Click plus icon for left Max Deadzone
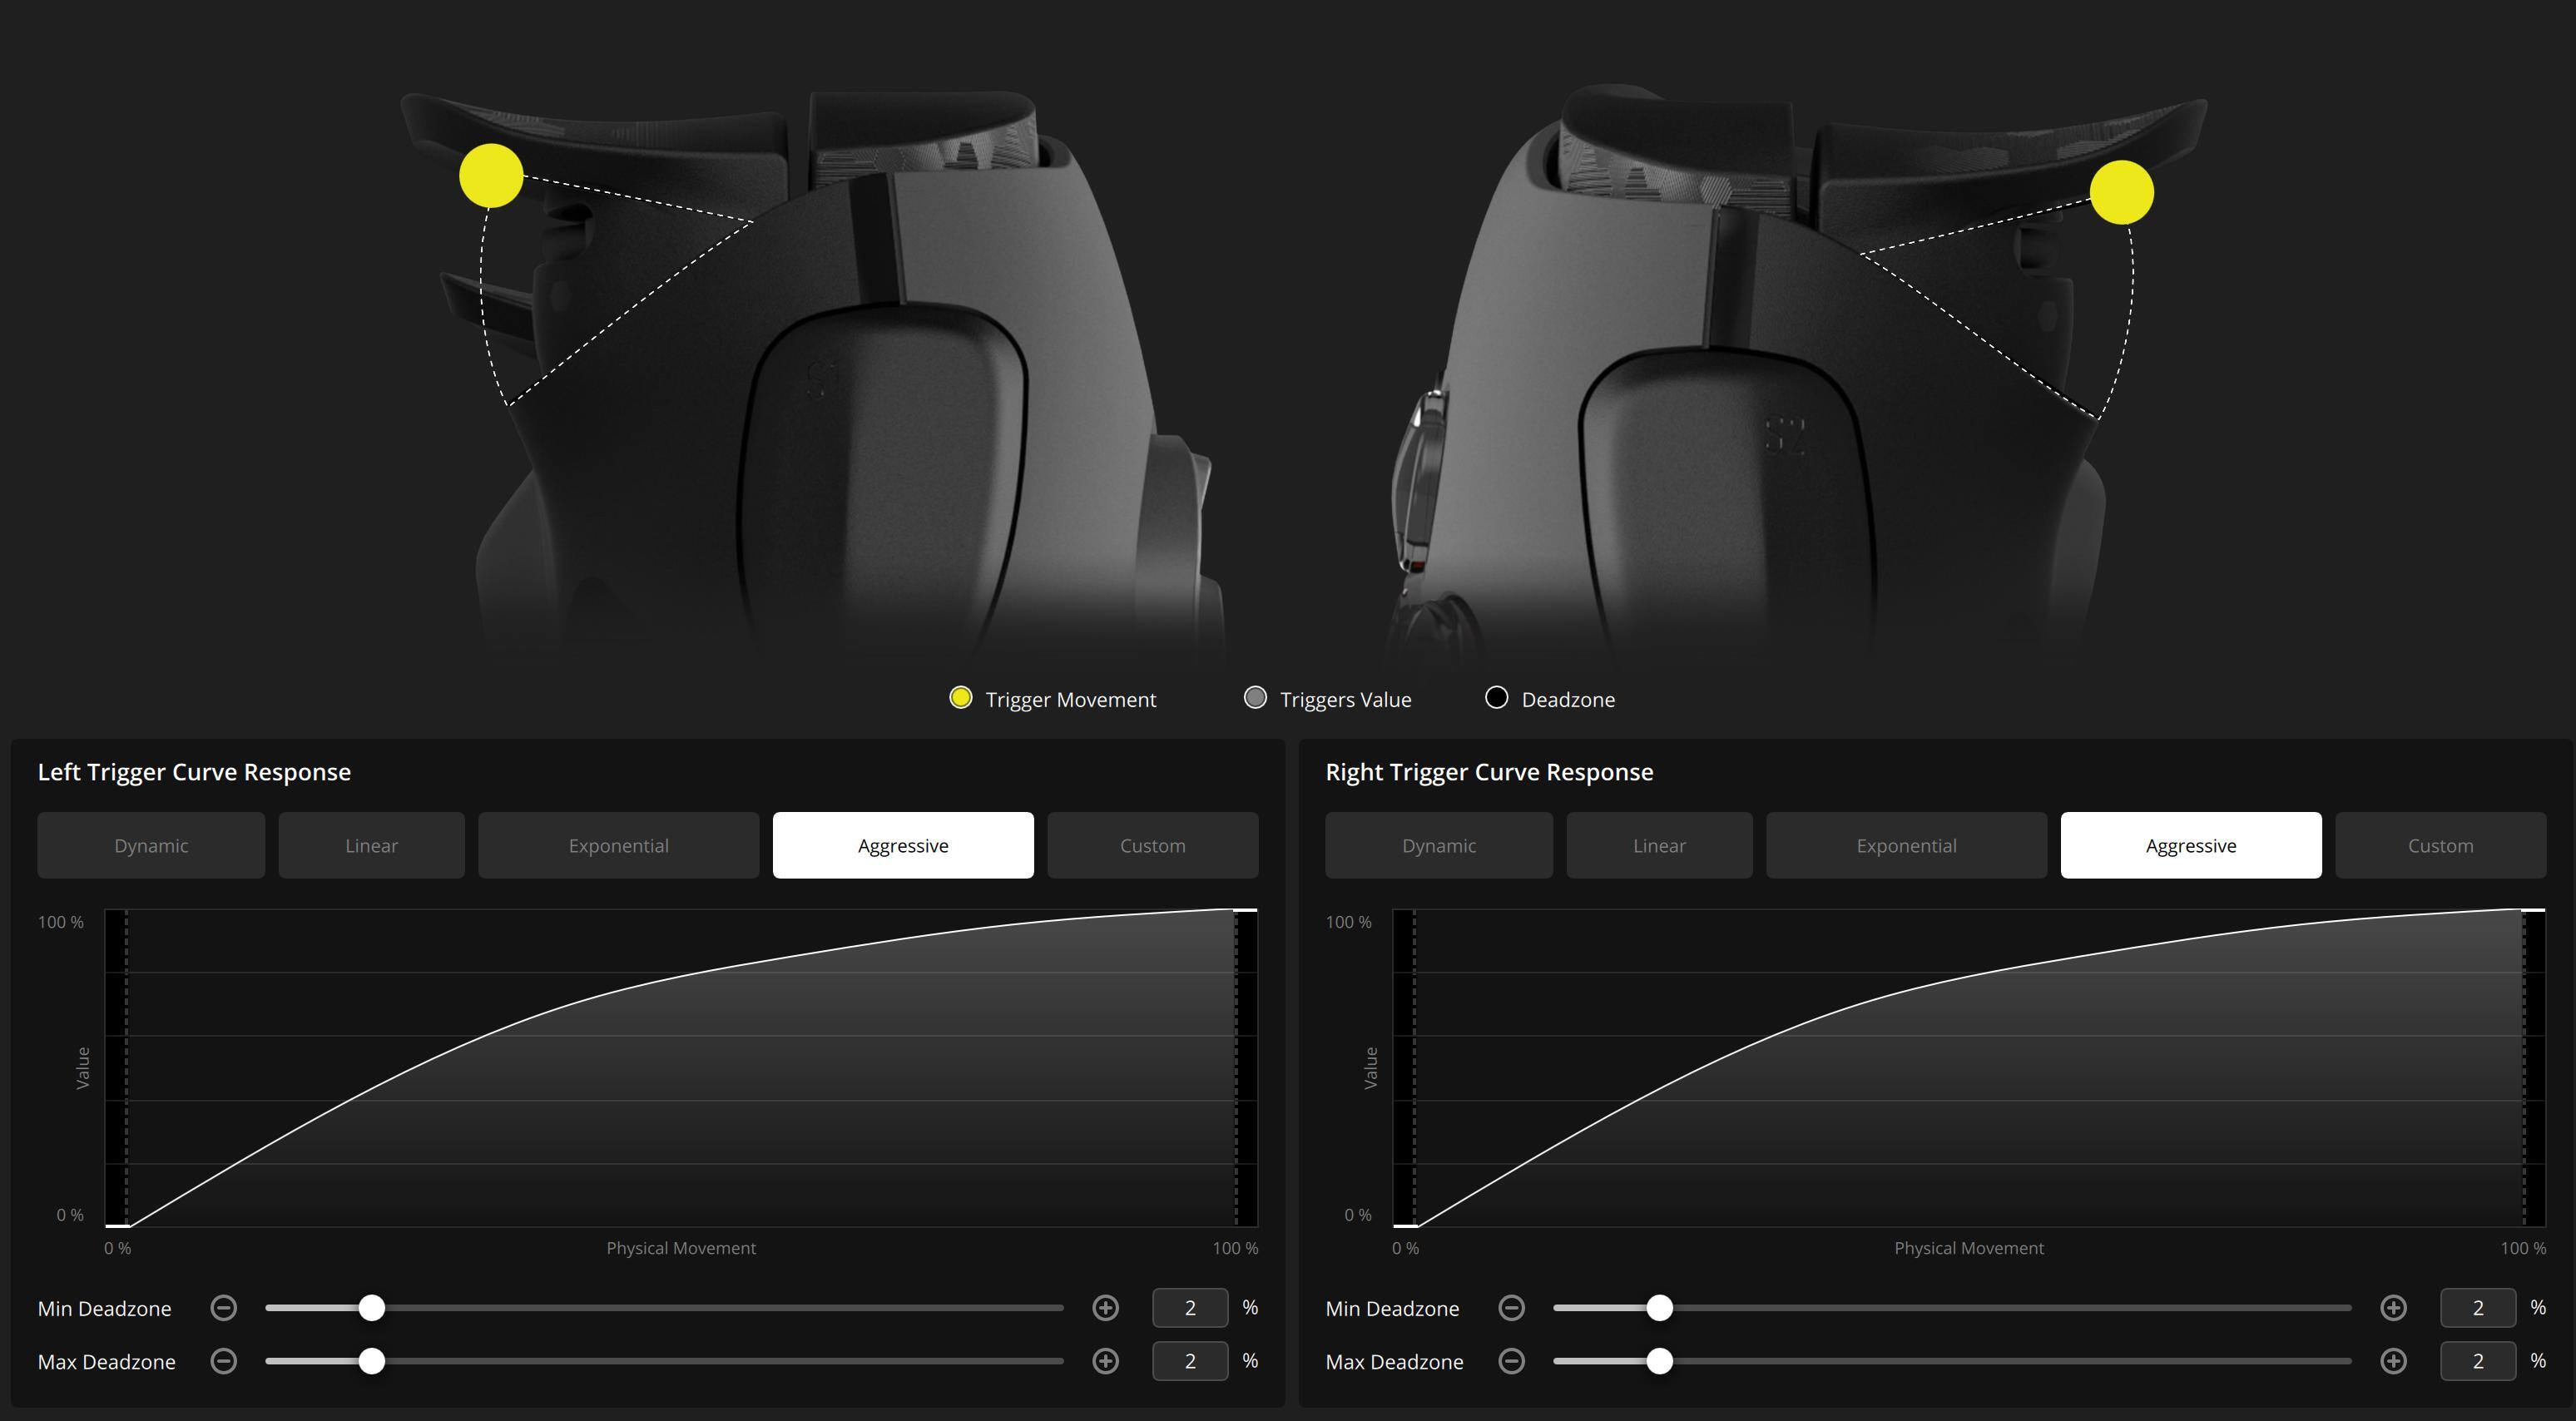This screenshot has height=1421, width=2576. coord(1105,1361)
